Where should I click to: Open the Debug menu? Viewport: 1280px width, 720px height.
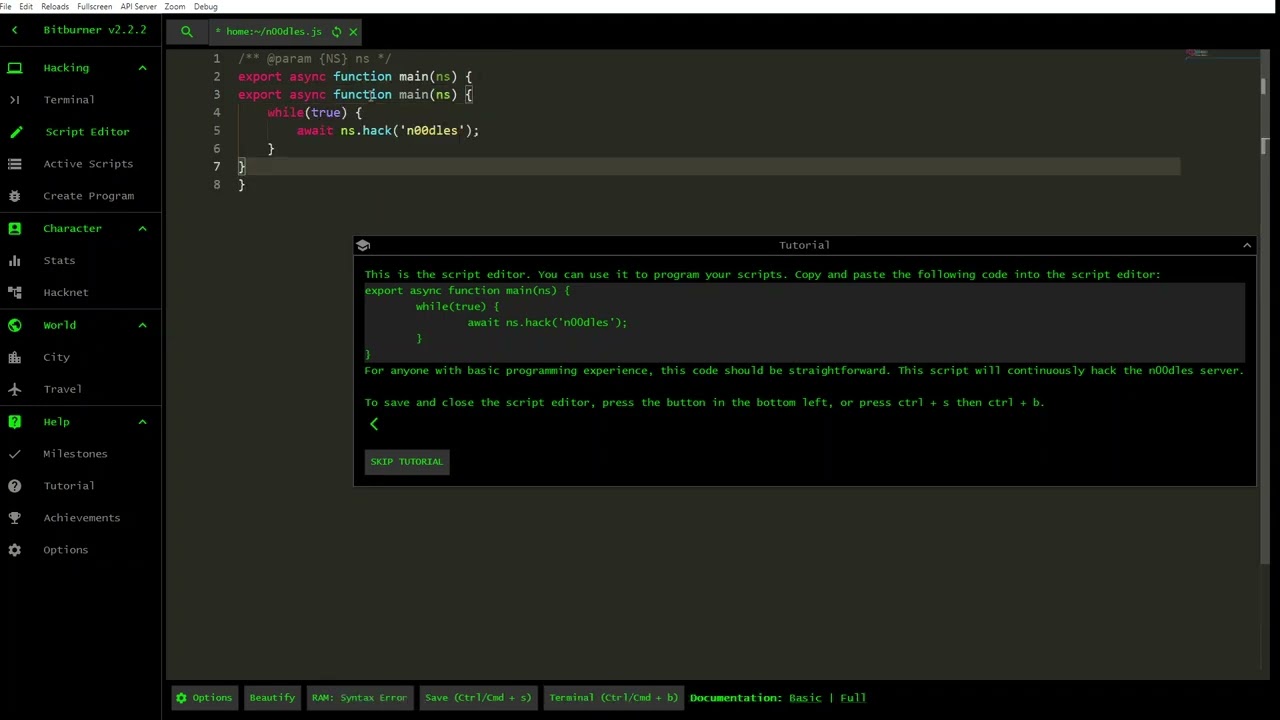coord(205,6)
